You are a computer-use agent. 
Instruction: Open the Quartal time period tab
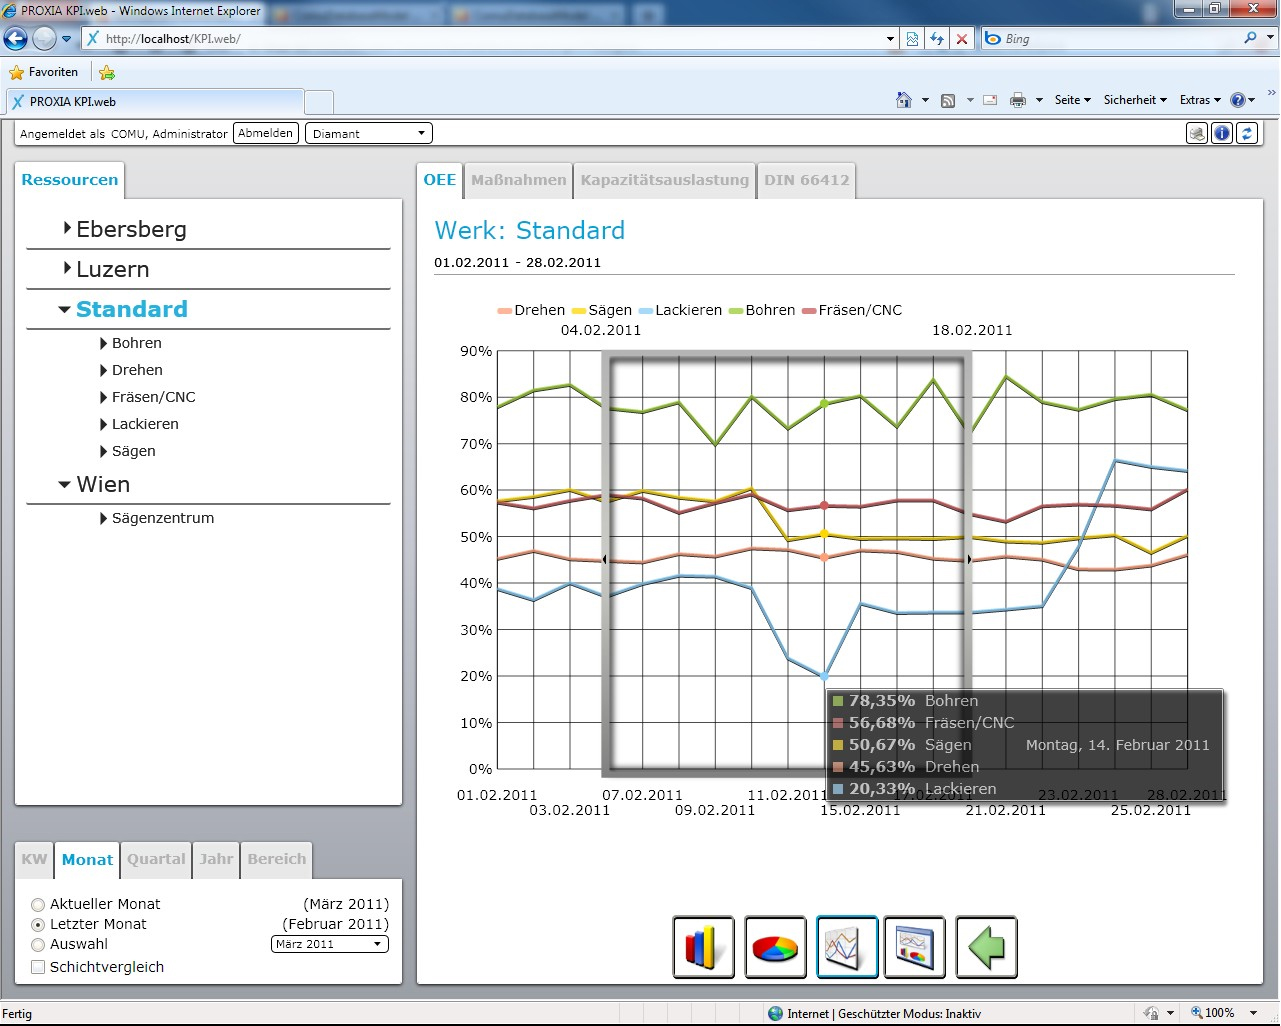click(x=155, y=859)
